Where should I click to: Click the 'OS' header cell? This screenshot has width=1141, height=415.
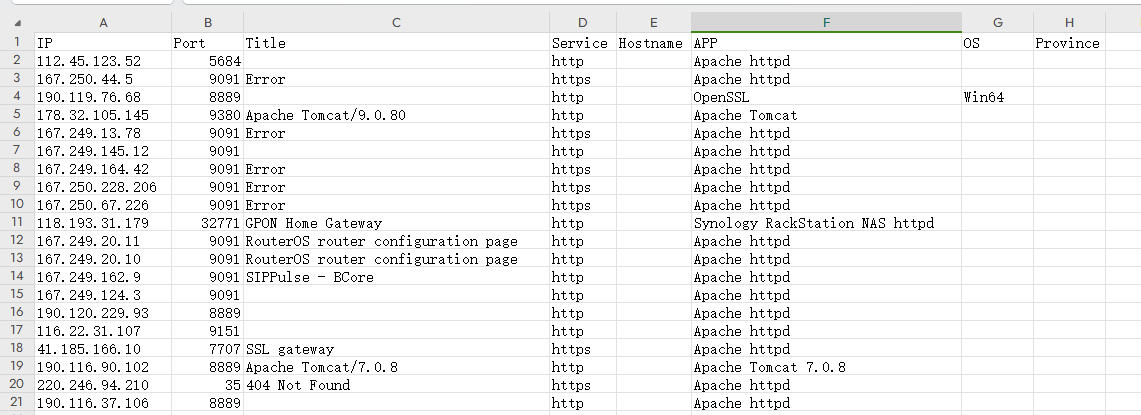[997, 43]
